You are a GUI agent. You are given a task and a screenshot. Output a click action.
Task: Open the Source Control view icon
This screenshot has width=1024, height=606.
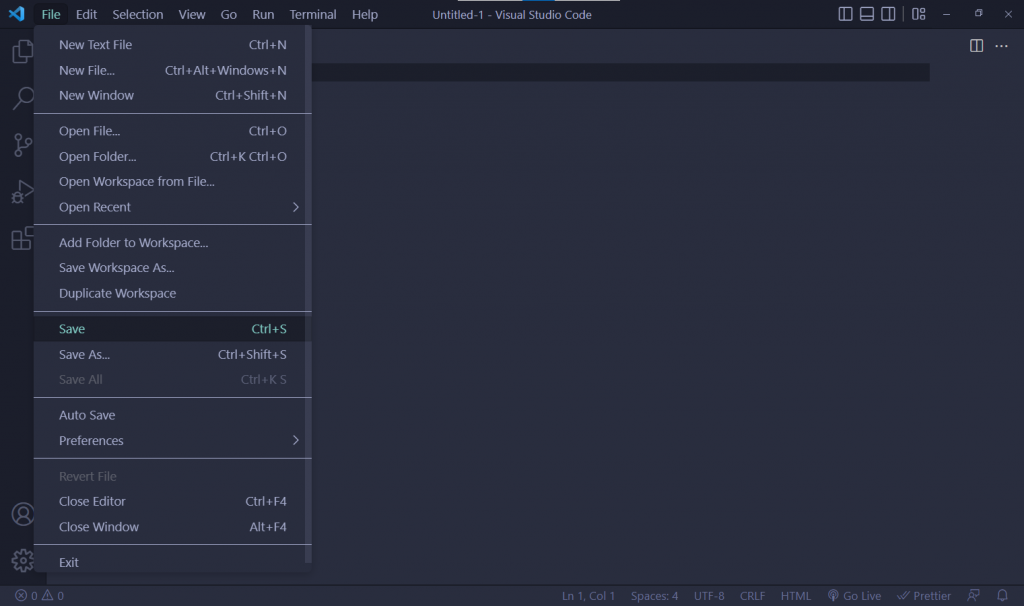[22, 145]
